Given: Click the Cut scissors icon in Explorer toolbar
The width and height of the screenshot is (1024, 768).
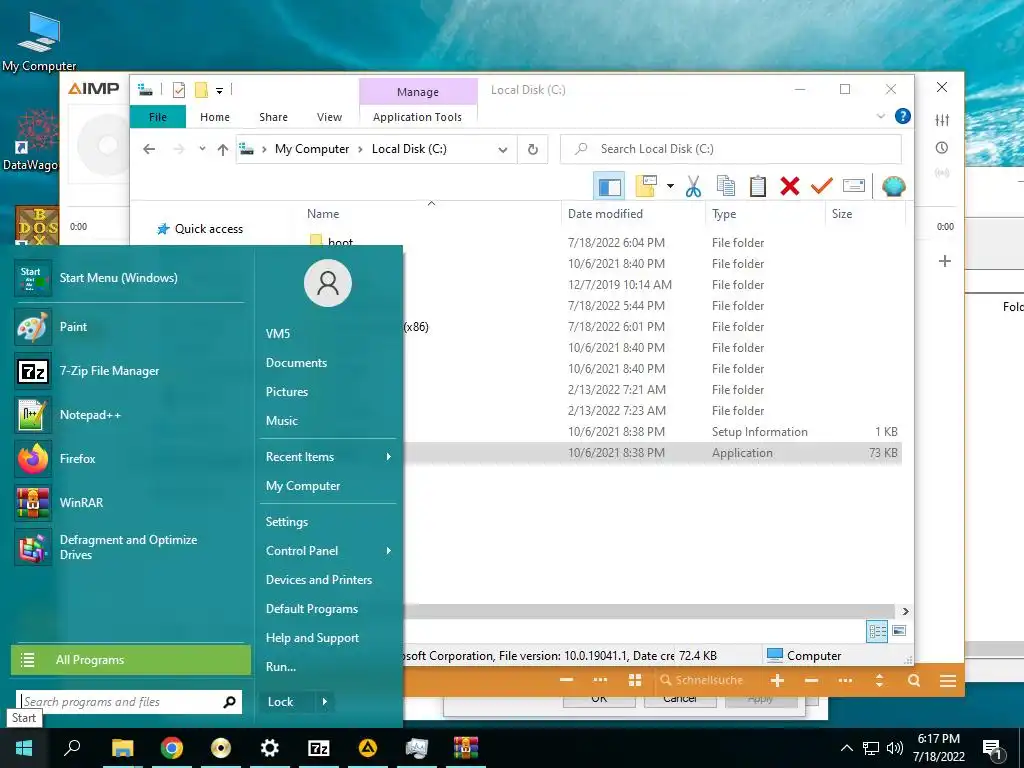Looking at the screenshot, I should pyautogui.click(x=694, y=187).
